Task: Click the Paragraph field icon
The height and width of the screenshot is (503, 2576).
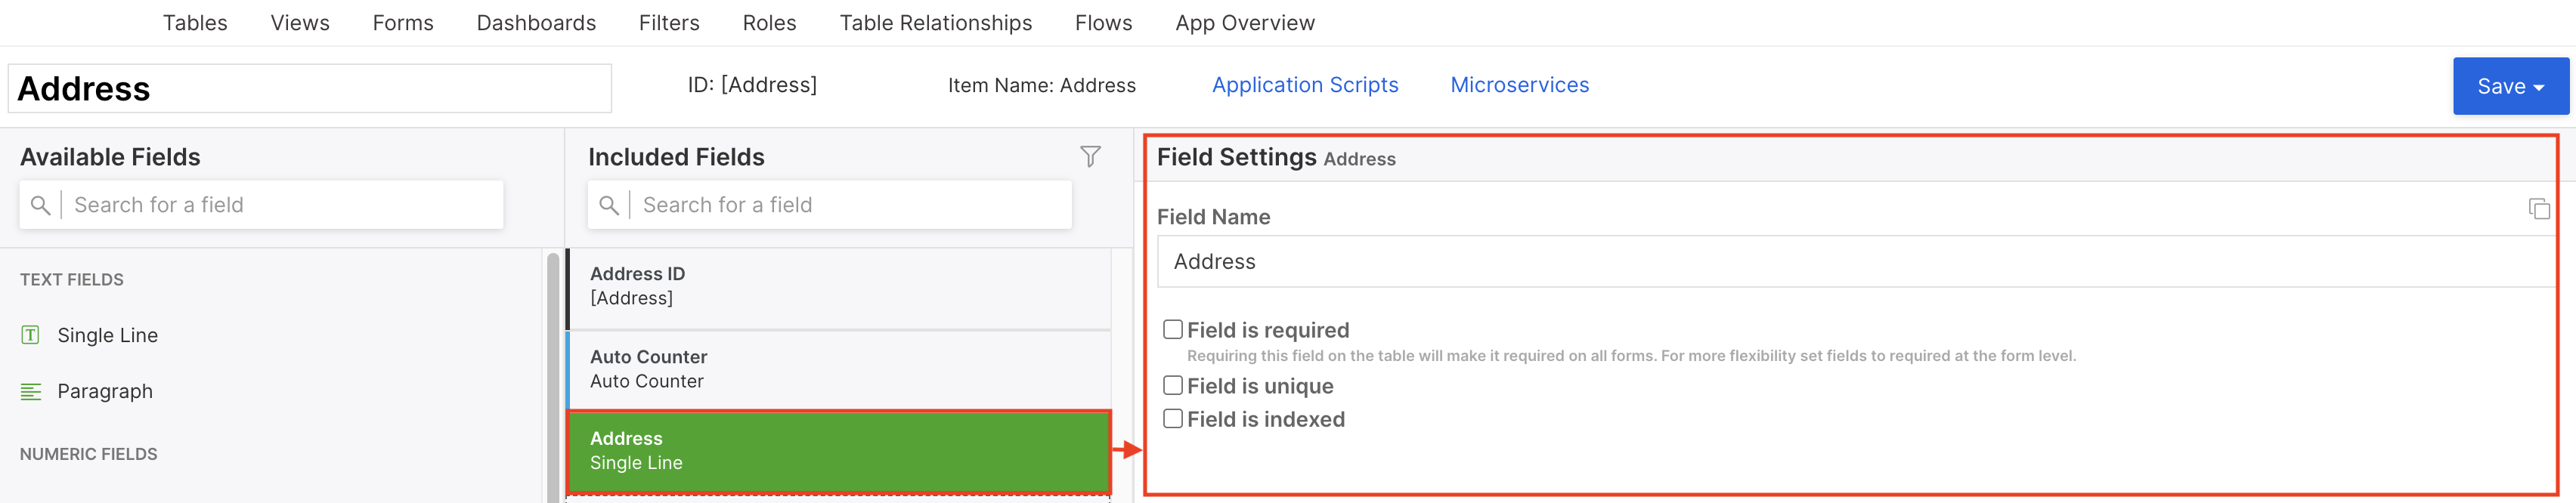Action: click(x=31, y=391)
